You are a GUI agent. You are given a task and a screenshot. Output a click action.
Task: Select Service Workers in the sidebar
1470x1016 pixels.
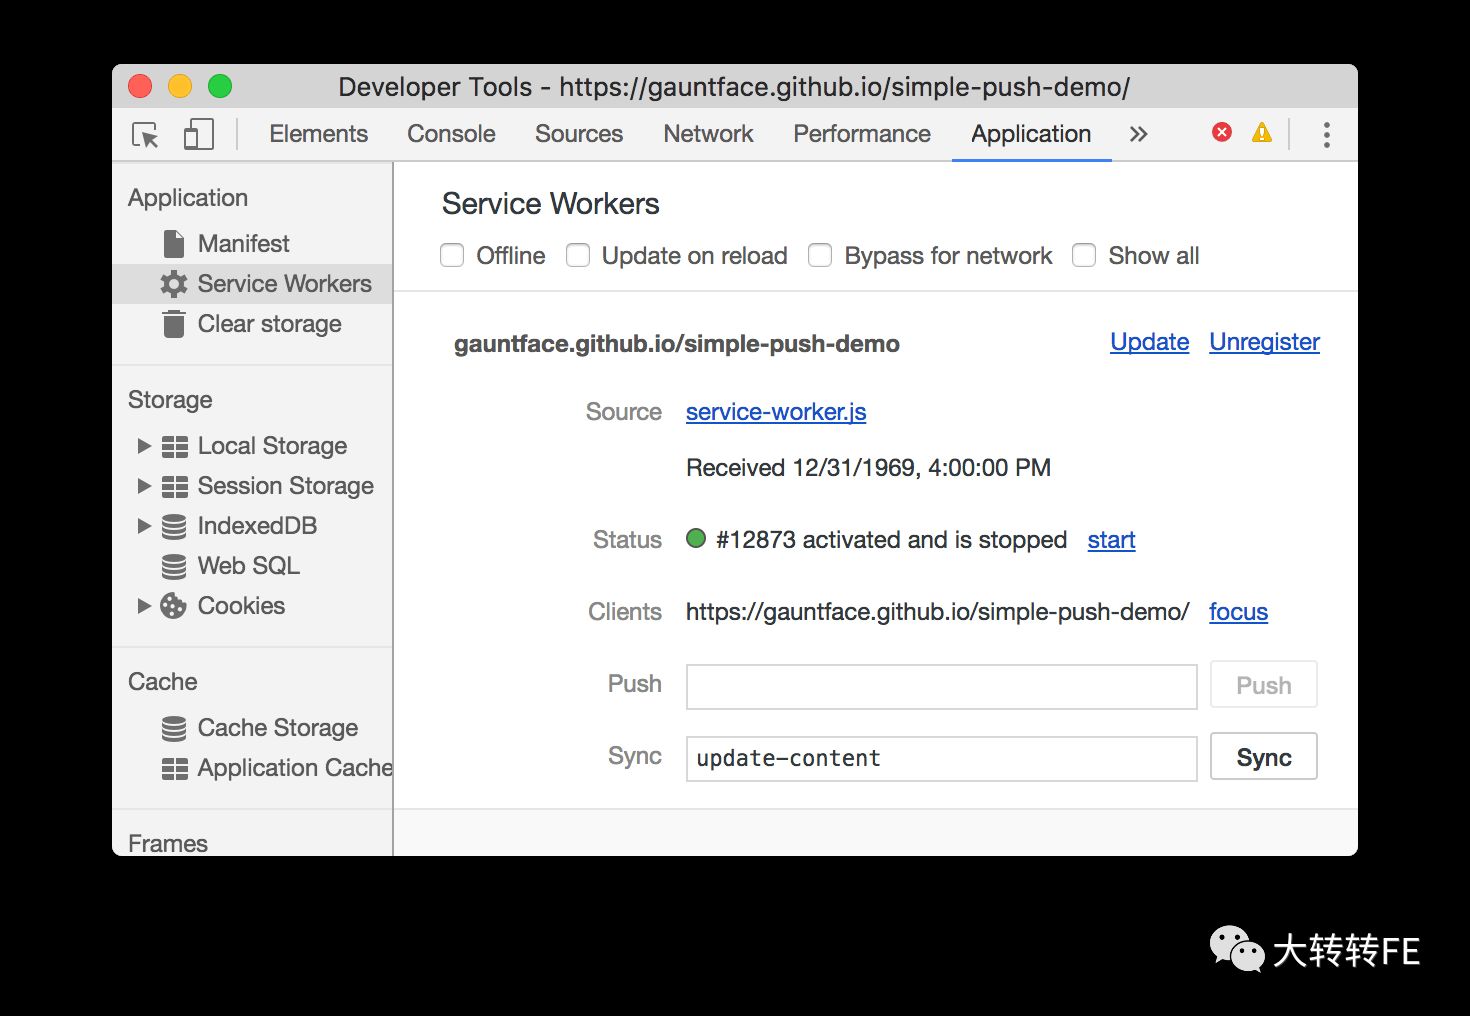pos(252,284)
